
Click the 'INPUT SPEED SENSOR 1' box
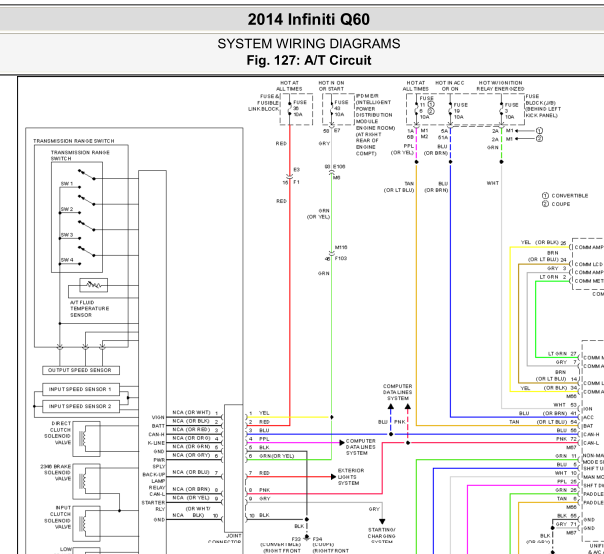(81, 389)
